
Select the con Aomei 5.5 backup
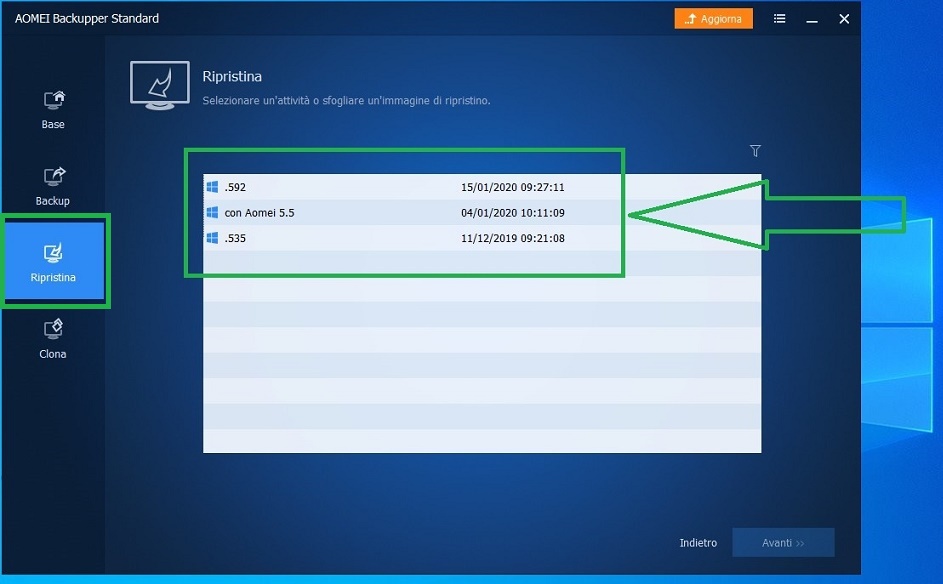(x=482, y=212)
